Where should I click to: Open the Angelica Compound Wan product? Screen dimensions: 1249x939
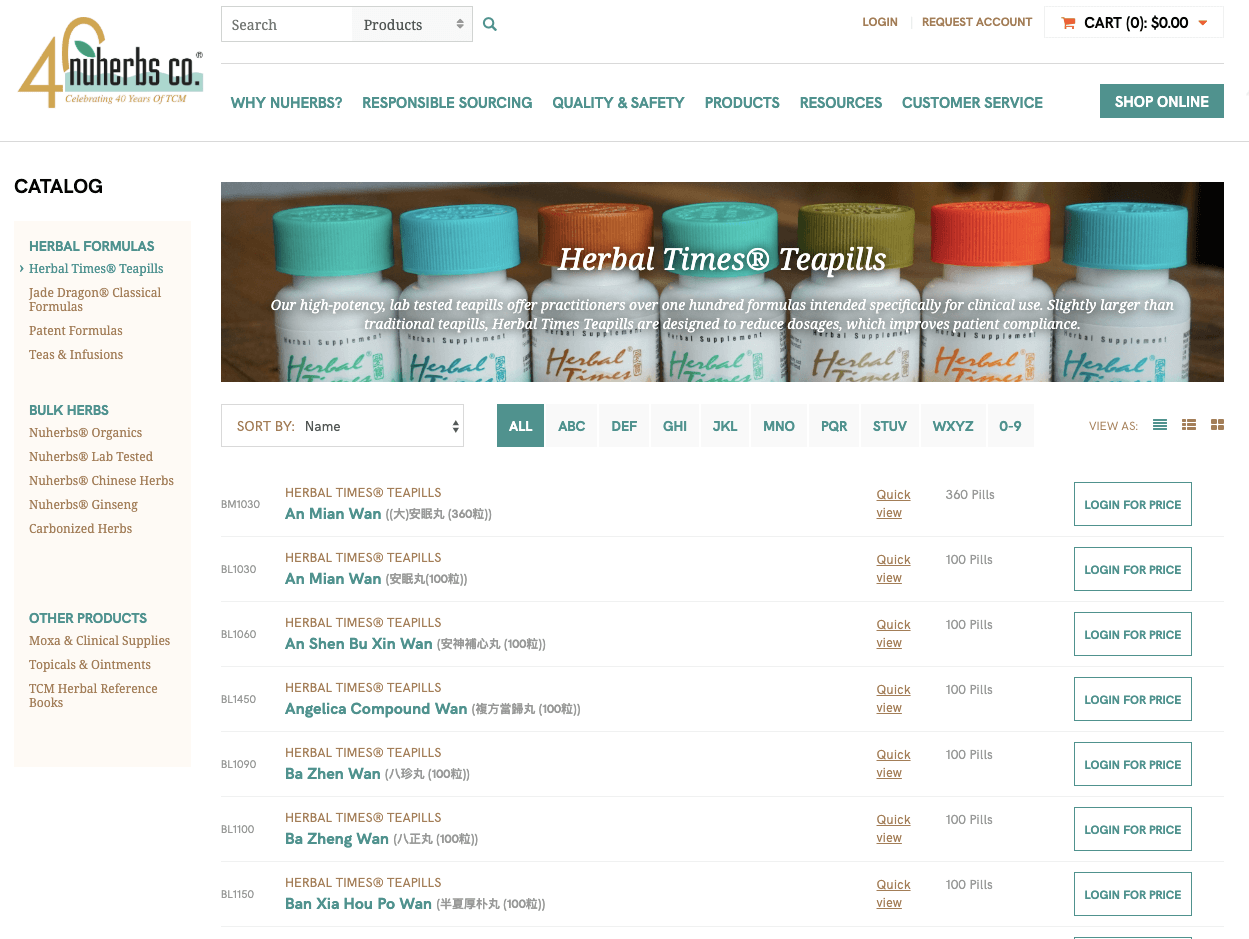[376, 709]
